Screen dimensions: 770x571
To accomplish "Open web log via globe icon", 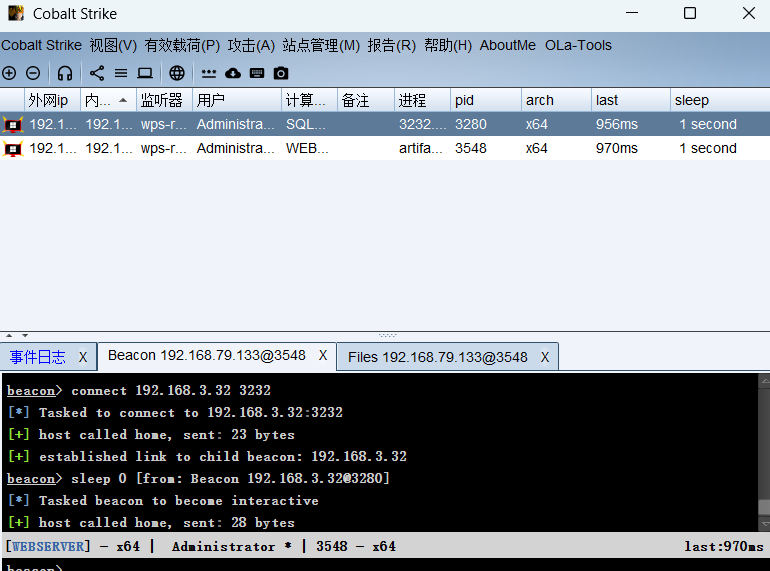I will (x=177, y=73).
